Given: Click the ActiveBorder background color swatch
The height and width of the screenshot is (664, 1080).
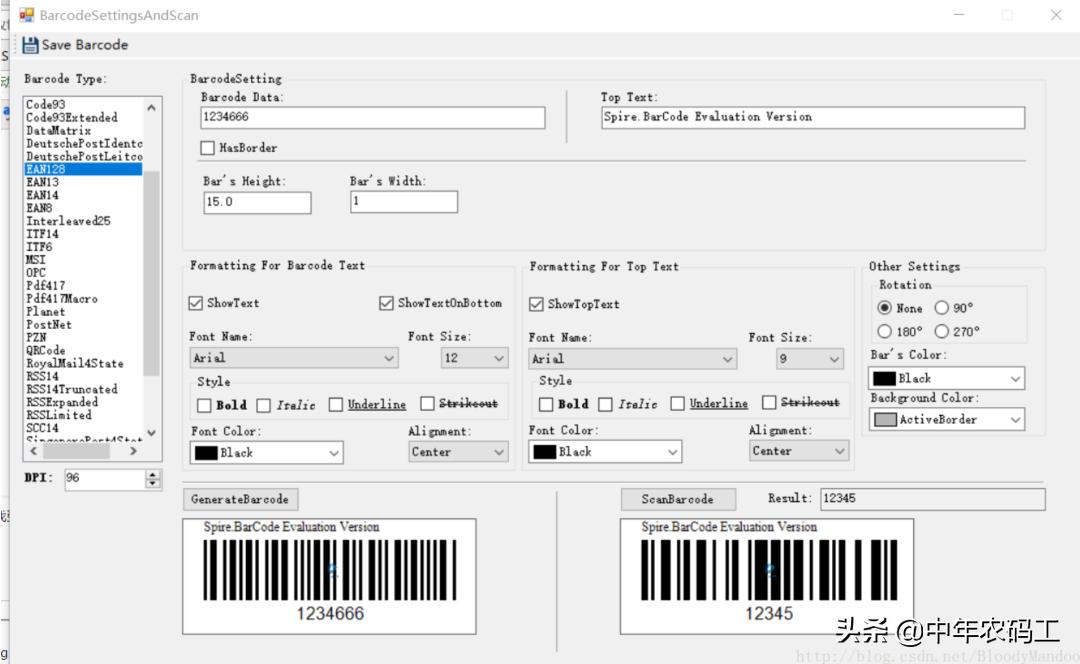Looking at the screenshot, I should (885, 420).
